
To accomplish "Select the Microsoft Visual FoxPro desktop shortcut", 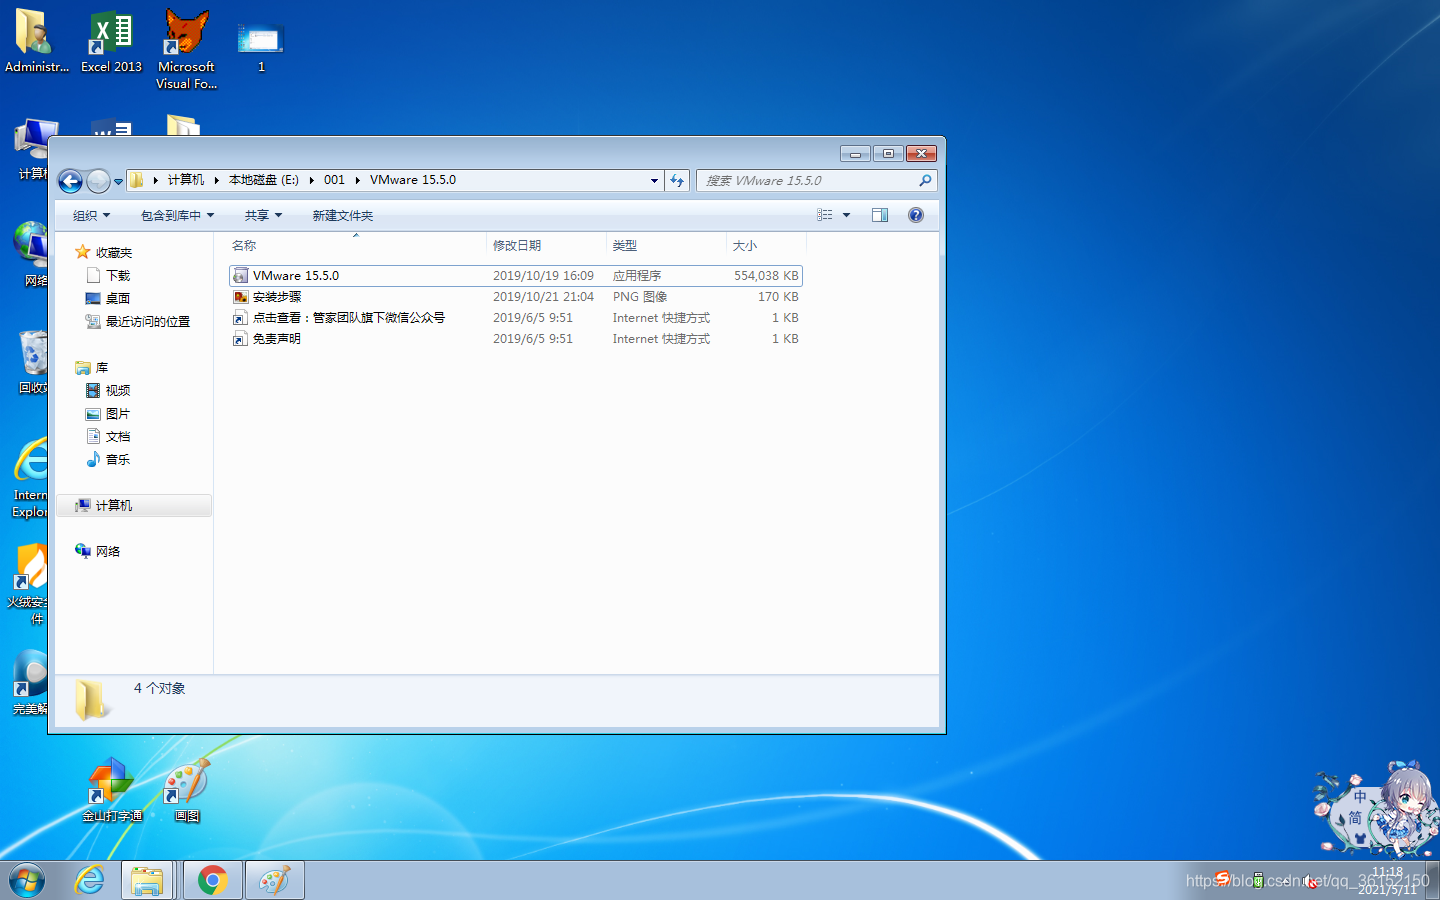I will point(186,50).
